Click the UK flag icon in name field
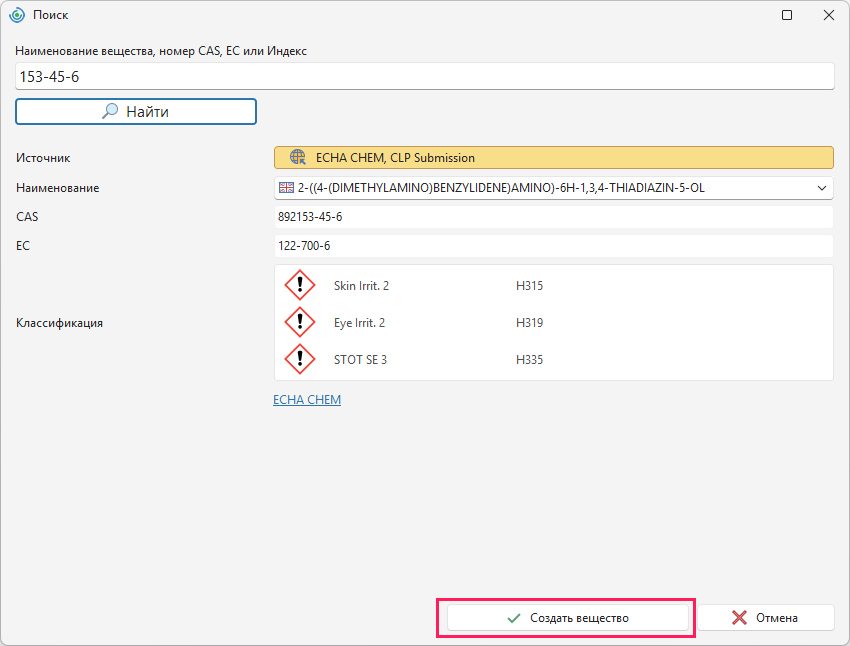The width and height of the screenshot is (850, 646). coord(286,188)
